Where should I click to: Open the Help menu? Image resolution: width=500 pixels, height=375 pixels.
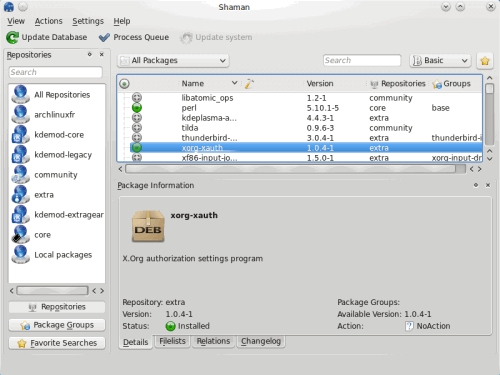point(122,21)
